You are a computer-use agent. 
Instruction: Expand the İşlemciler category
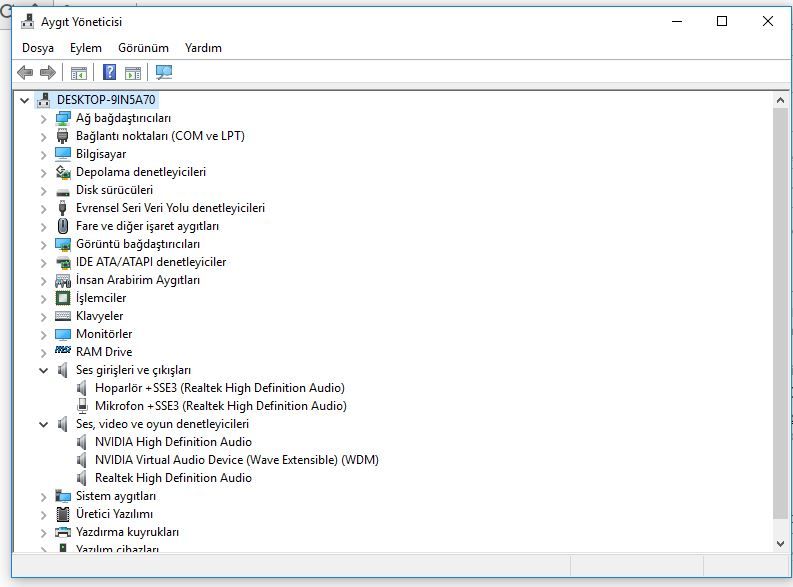point(43,299)
